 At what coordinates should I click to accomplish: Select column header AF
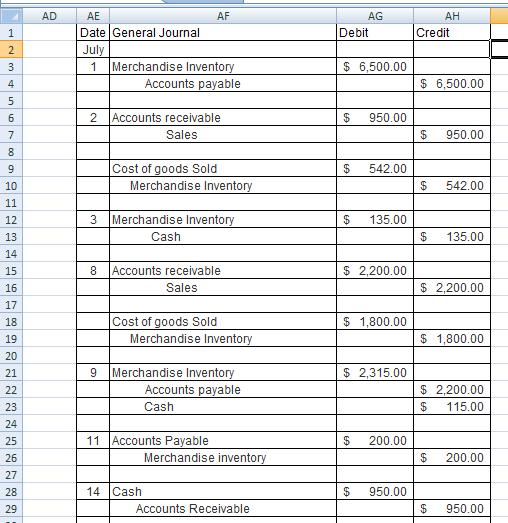[x=223, y=16]
